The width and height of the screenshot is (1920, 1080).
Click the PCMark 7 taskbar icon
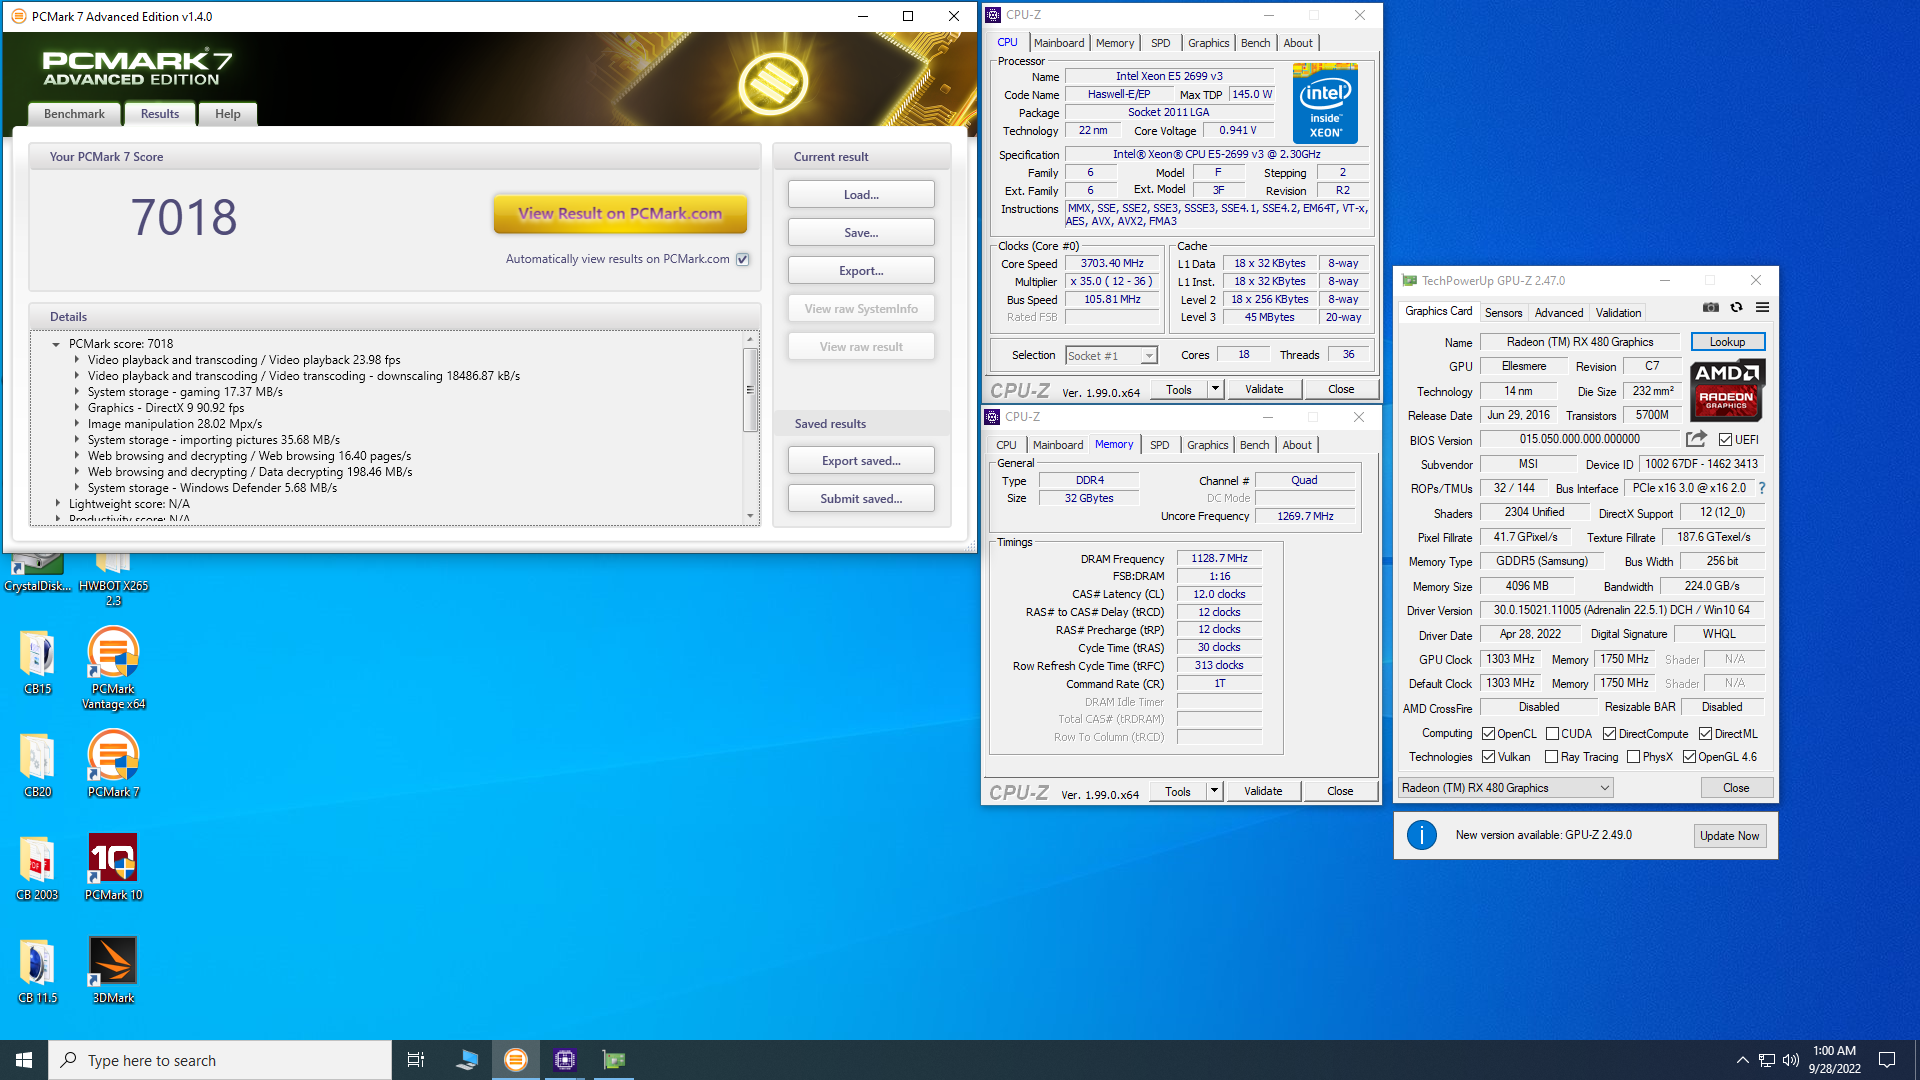(516, 1060)
